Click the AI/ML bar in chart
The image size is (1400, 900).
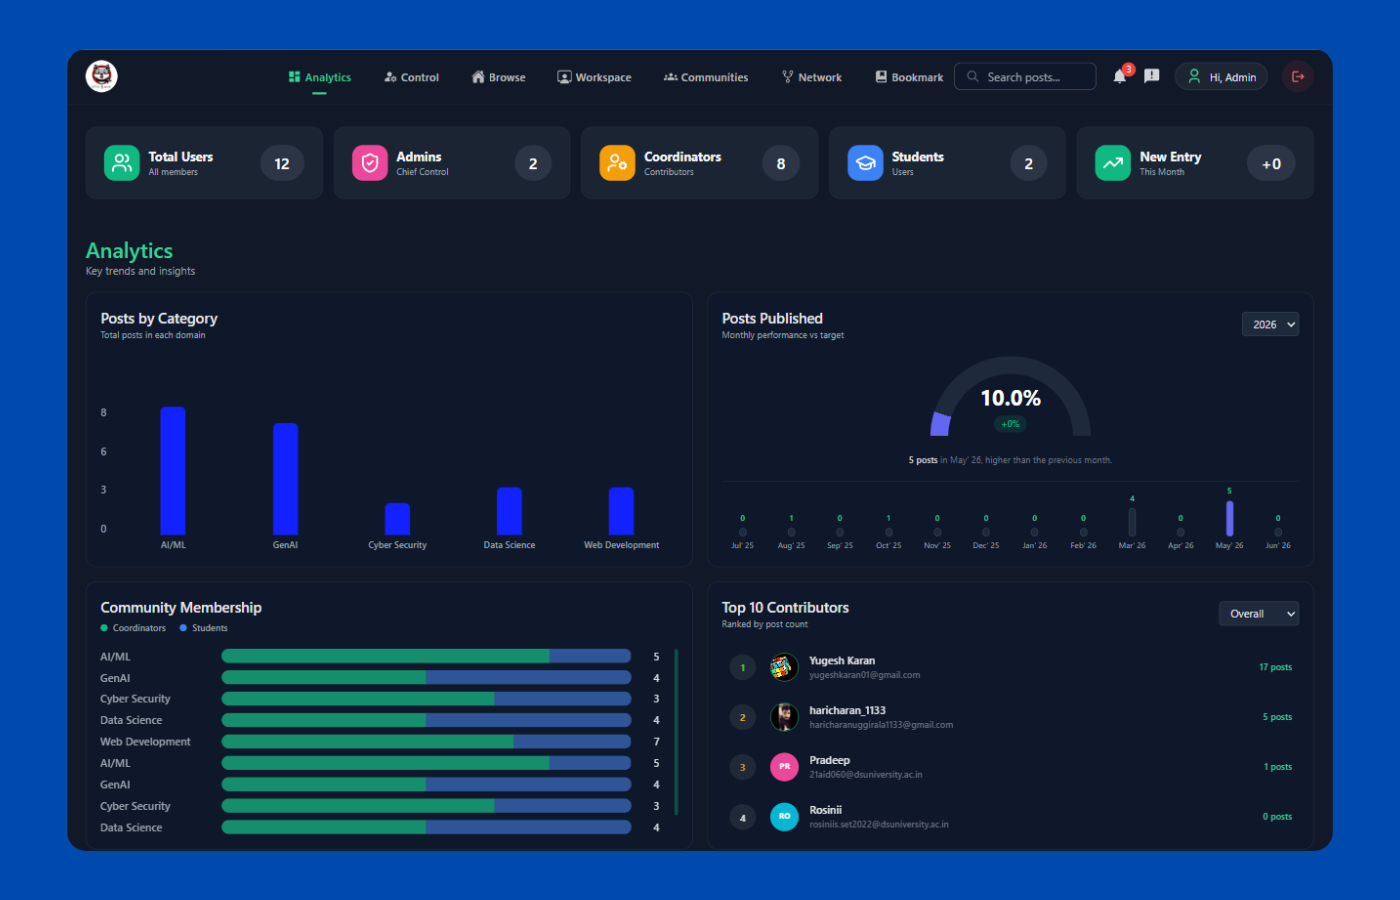click(x=173, y=471)
